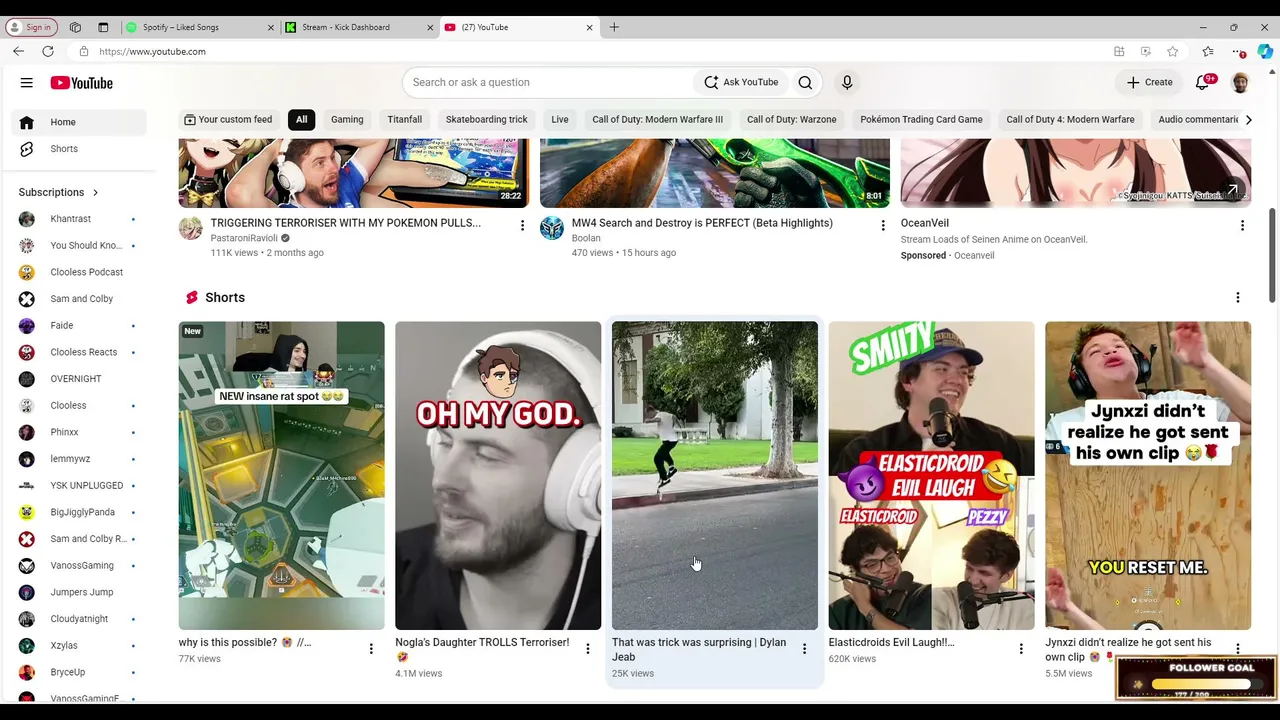Select the Pokémon Trading Card Game chip

point(921,120)
